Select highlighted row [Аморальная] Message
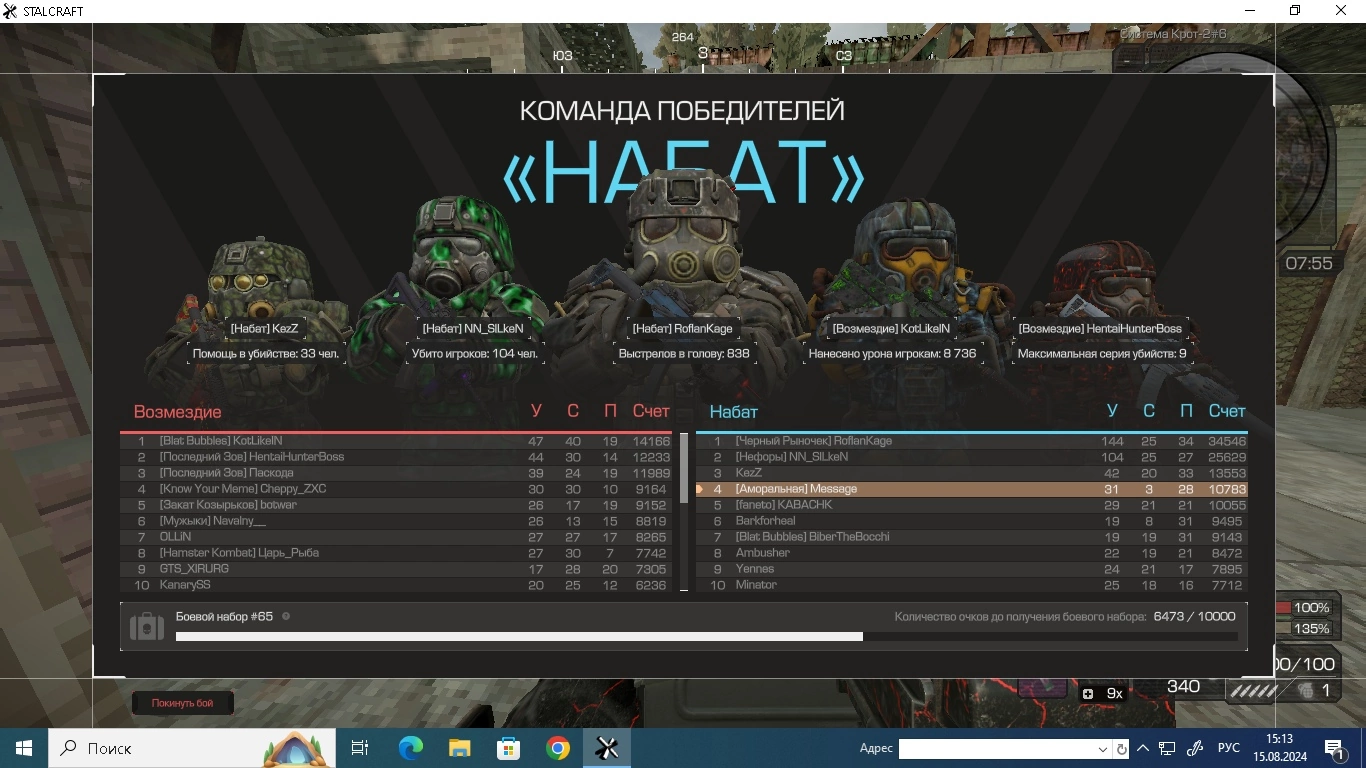Screen dimensions: 1366x768 (x=972, y=489)
